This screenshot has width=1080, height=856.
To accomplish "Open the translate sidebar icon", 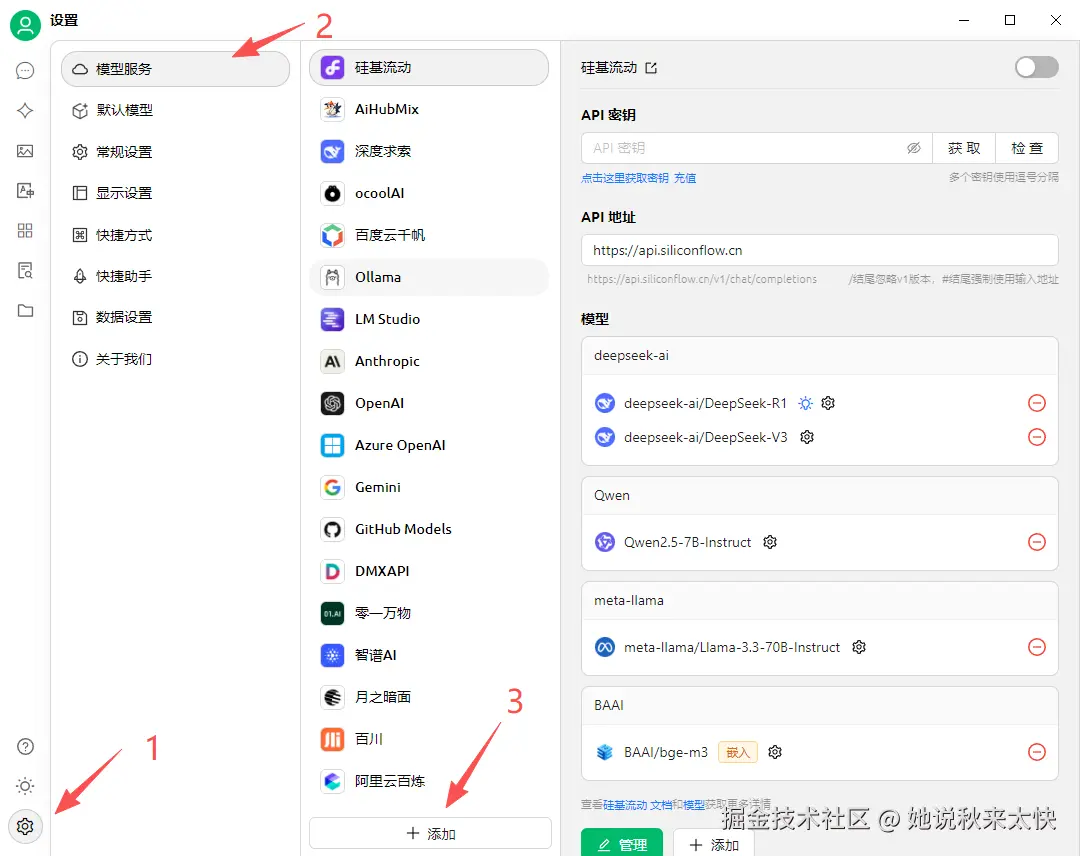I will pyautogui.click(x=25, y=191).
